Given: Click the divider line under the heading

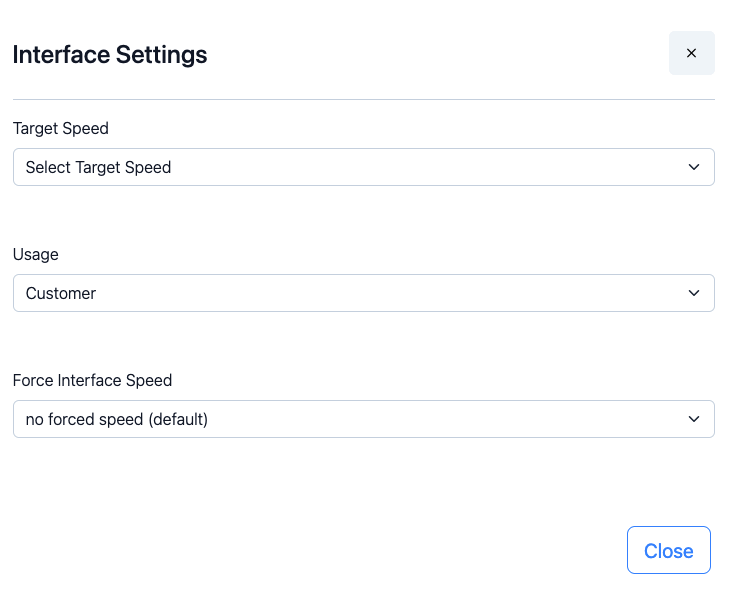Looking at the screenshot, I should [x=363, y=100].
